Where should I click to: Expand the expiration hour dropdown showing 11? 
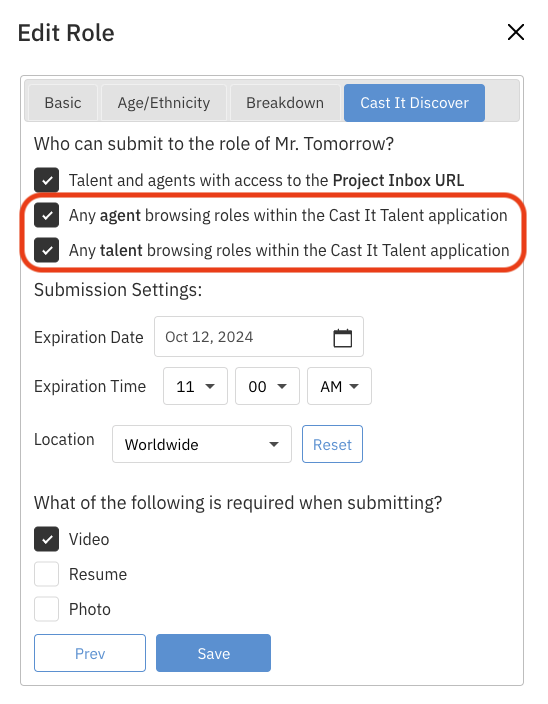pos(195,386)
